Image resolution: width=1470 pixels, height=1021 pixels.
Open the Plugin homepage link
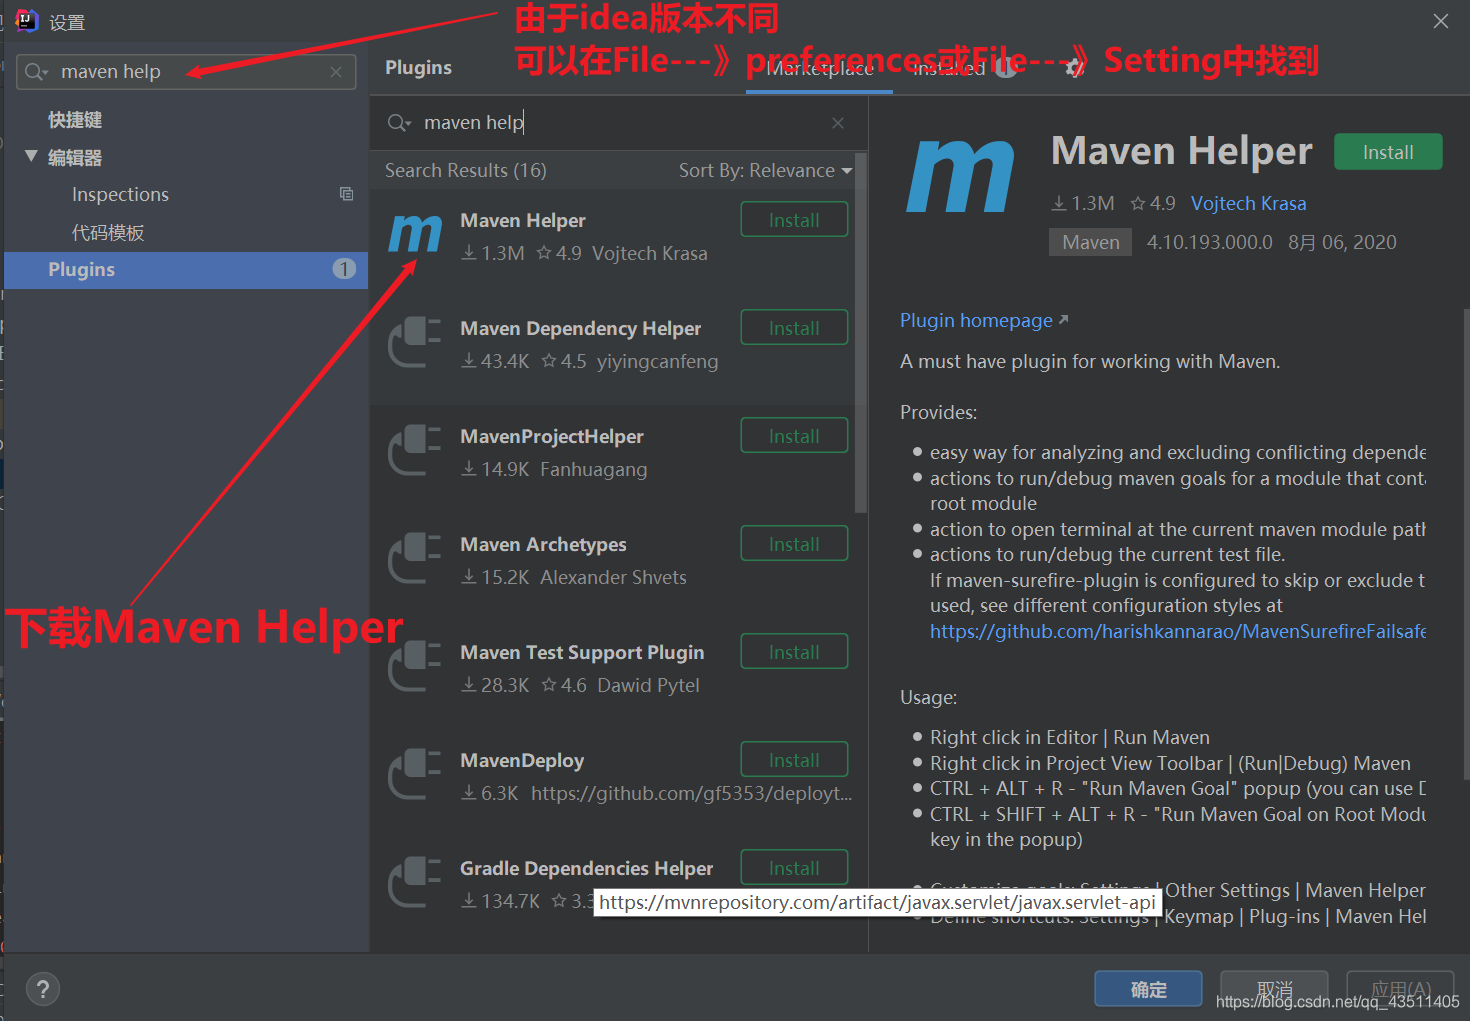[984, 321]
